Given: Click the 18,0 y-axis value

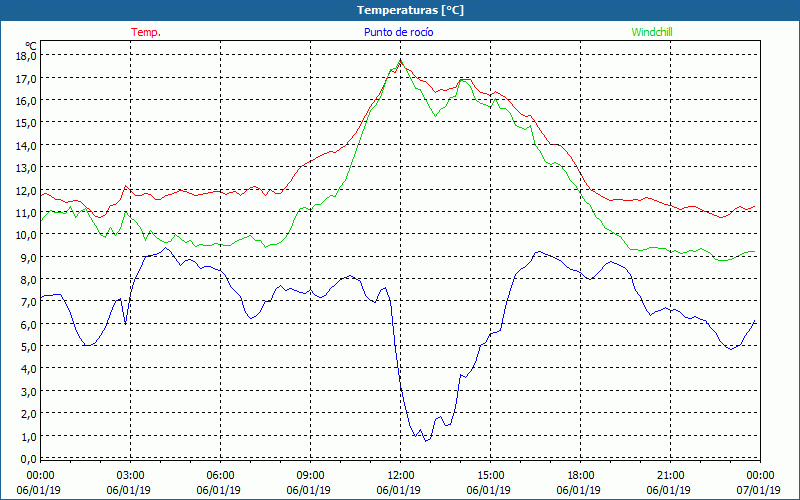Looking at the screenshot, I should tap(26, 56).
